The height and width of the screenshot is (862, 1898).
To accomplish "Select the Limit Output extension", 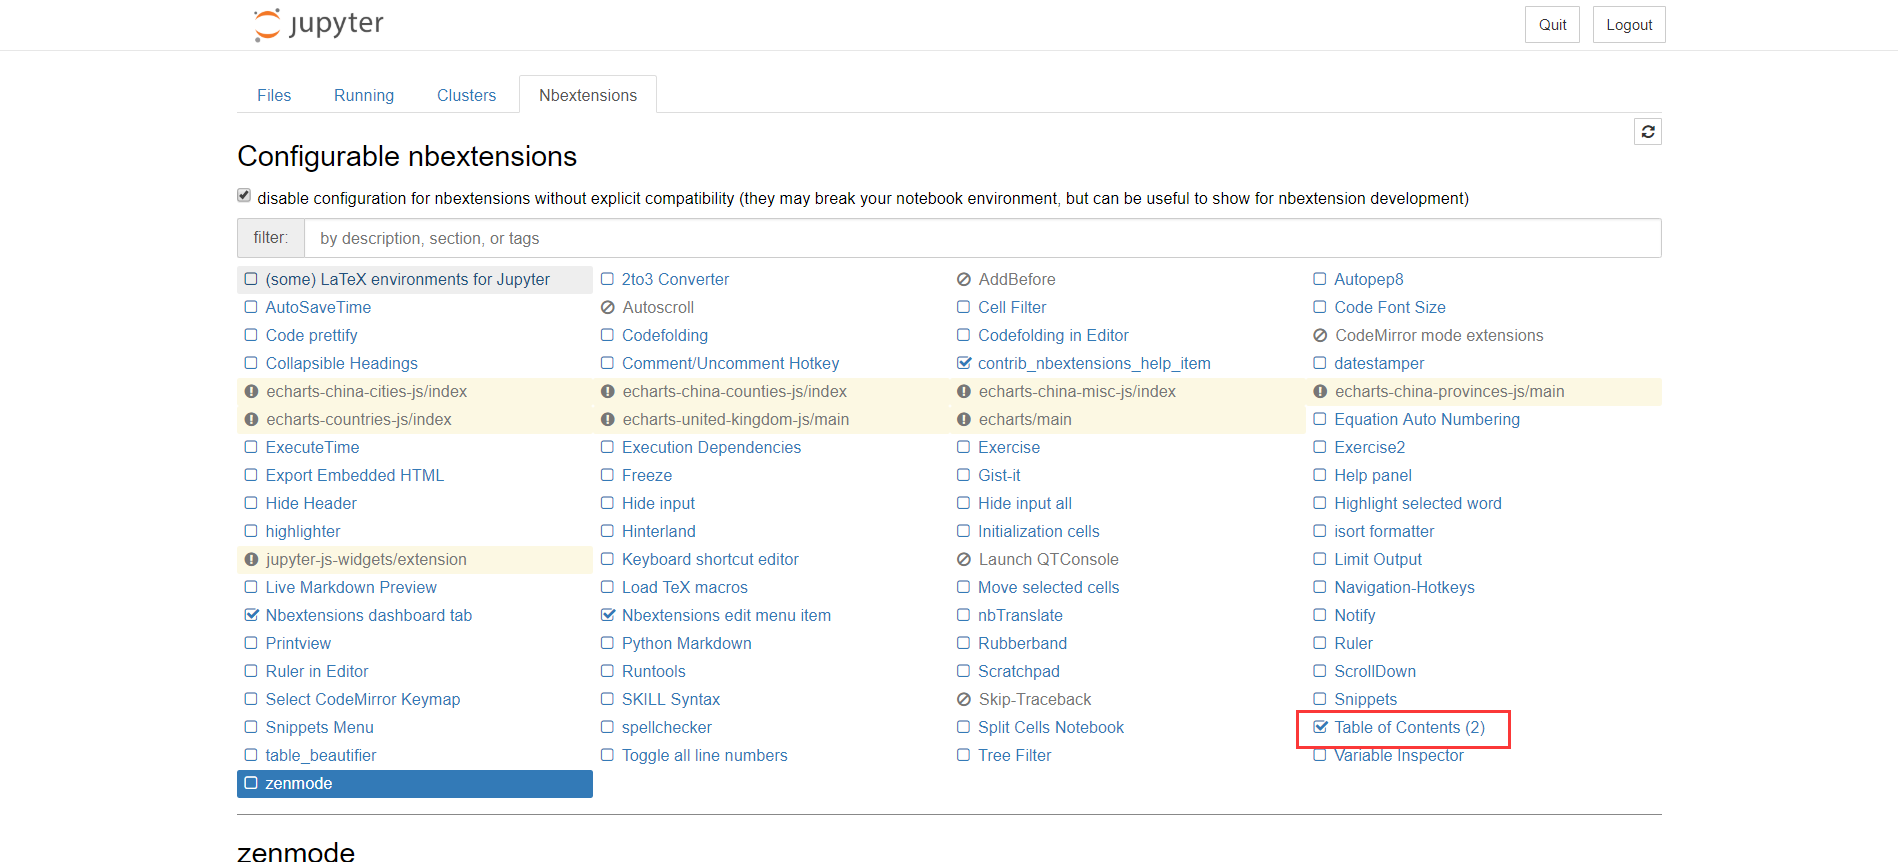I will click(1378, 560).
